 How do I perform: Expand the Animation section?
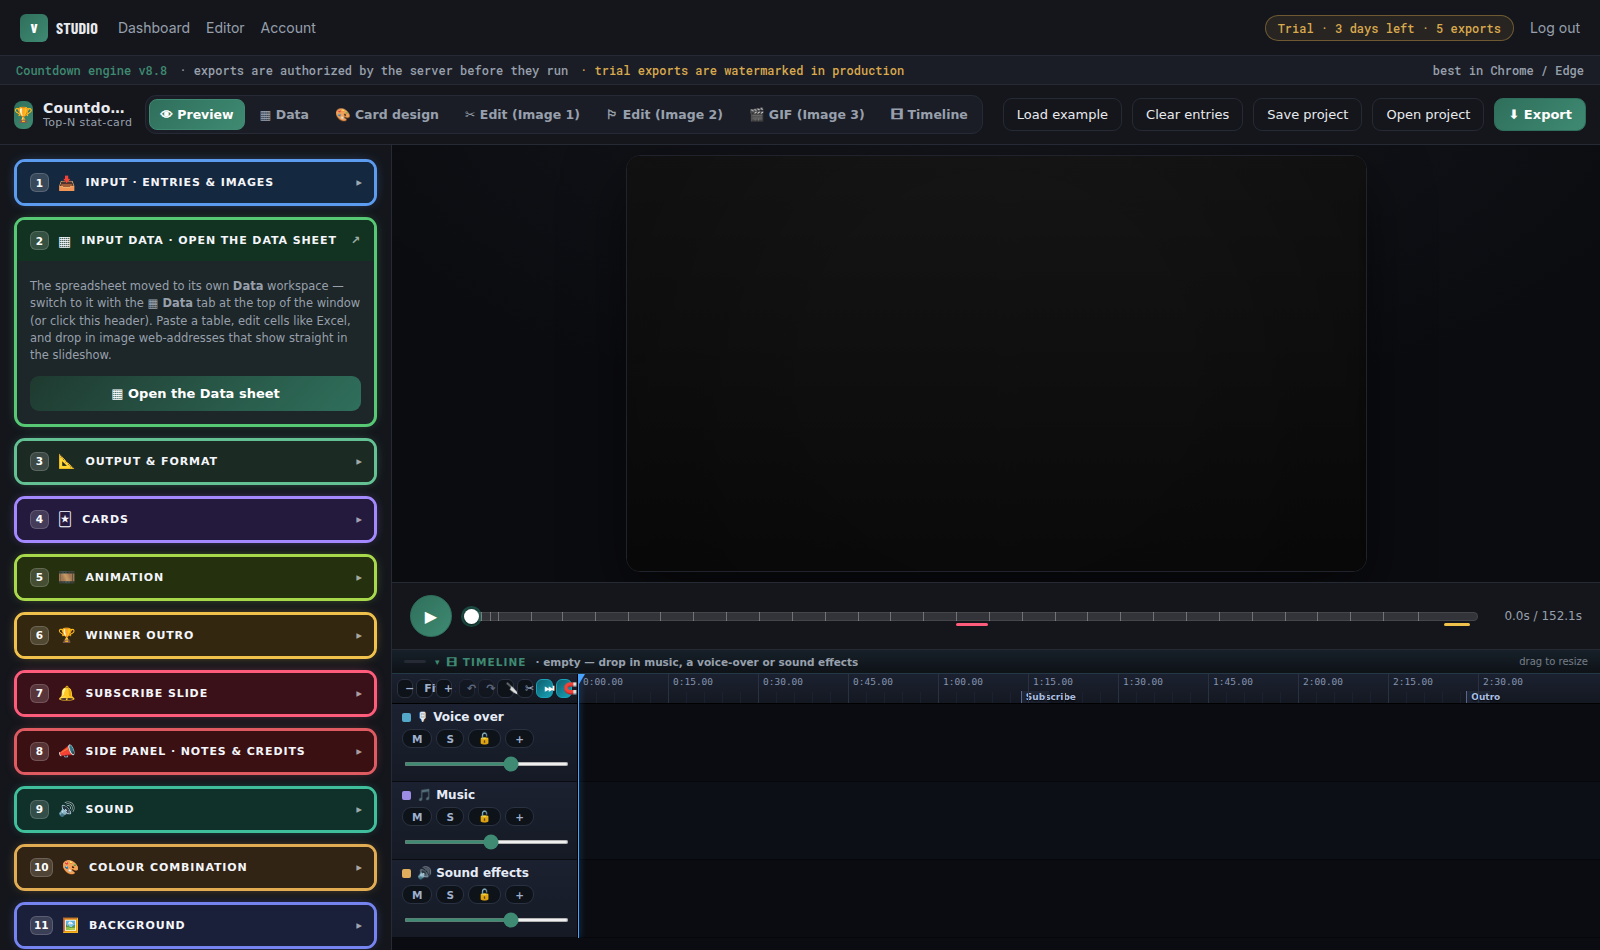196,578
